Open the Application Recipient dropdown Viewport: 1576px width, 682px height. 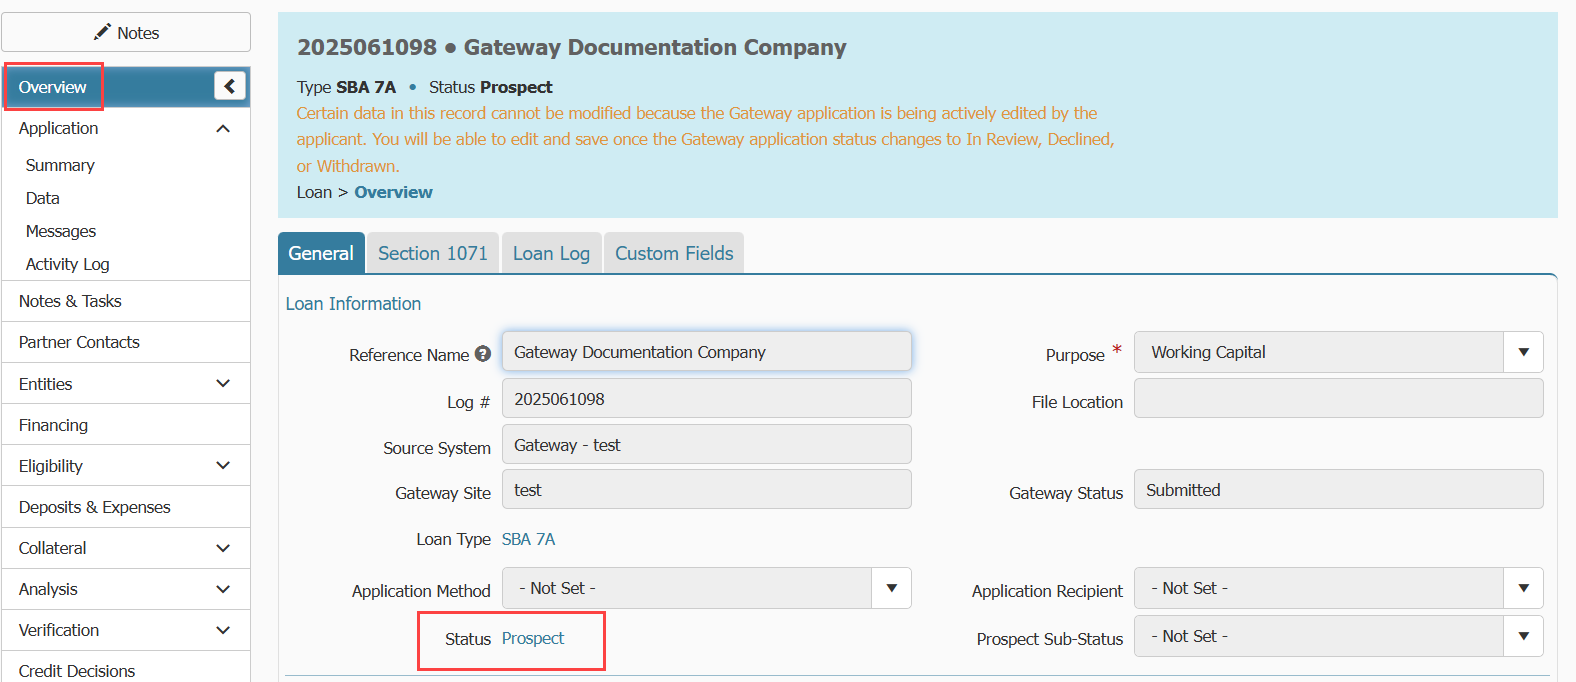point(1523,588)
